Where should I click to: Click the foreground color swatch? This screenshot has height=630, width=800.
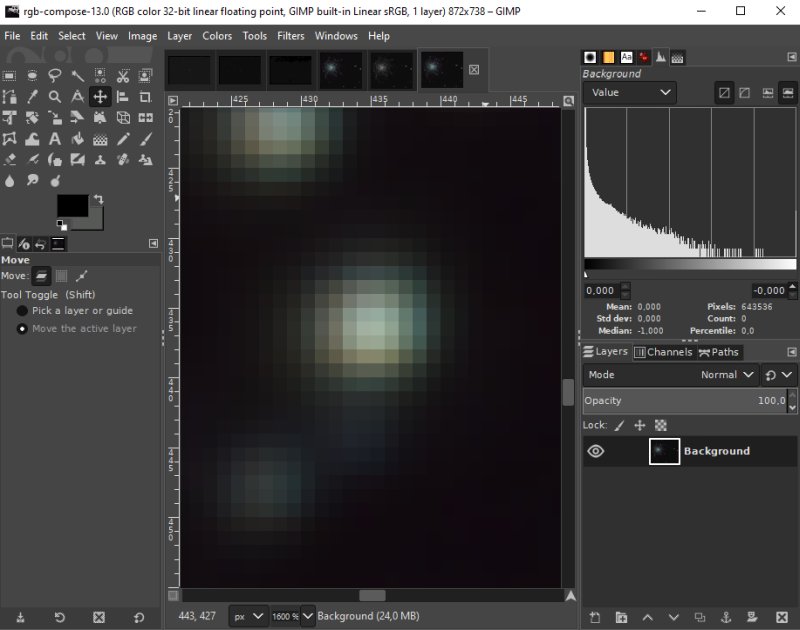click(x=72, y=206)
